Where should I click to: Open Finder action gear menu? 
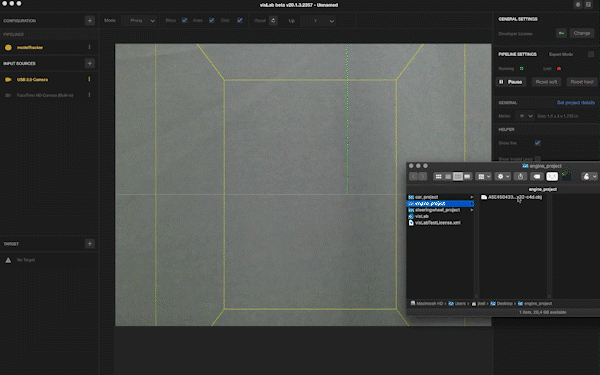tap(503, 176)
